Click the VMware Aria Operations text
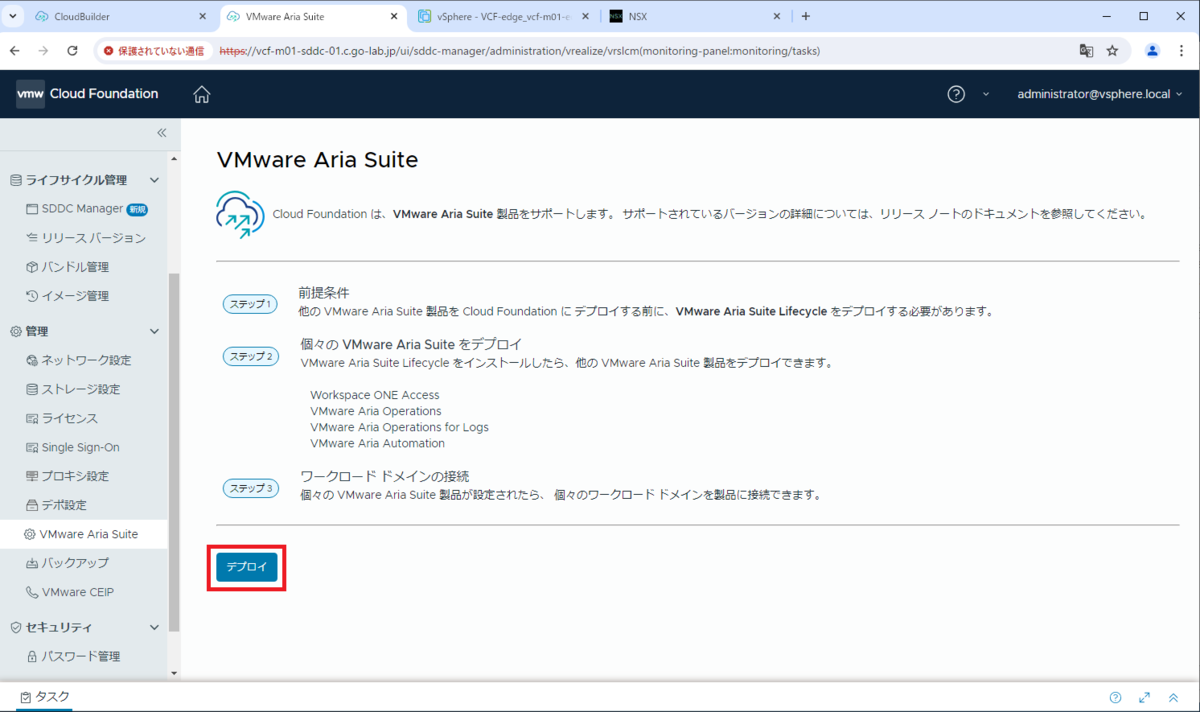The height and width of the screenshot is (712, 1200). [x=376, y=411]
